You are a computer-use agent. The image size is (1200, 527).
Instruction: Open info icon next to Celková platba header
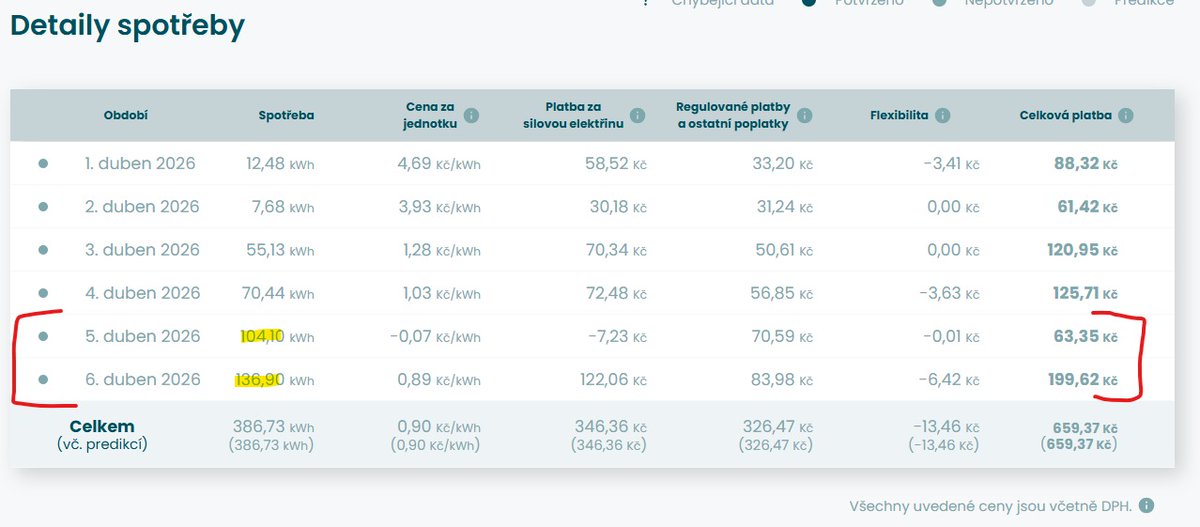pyautogui.click(x=1126, y=115)
